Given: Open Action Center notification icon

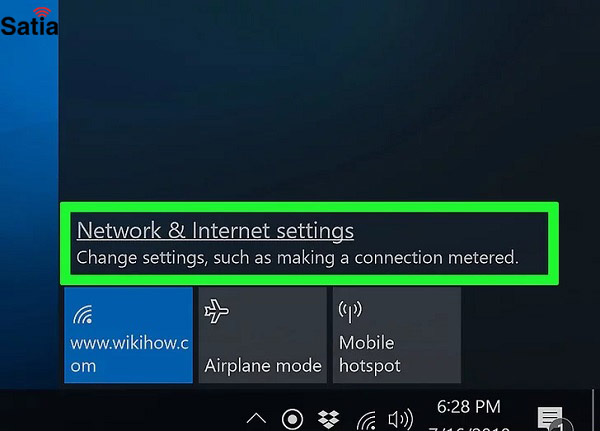Looking at the screenshot, I should [550, 418].
